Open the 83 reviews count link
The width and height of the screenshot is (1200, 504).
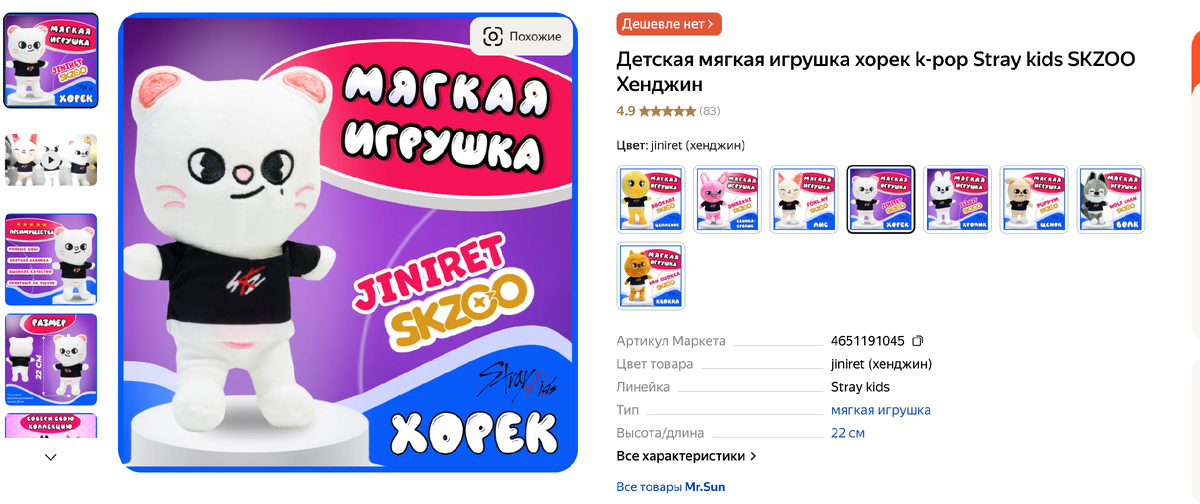[x=709, y=111]
